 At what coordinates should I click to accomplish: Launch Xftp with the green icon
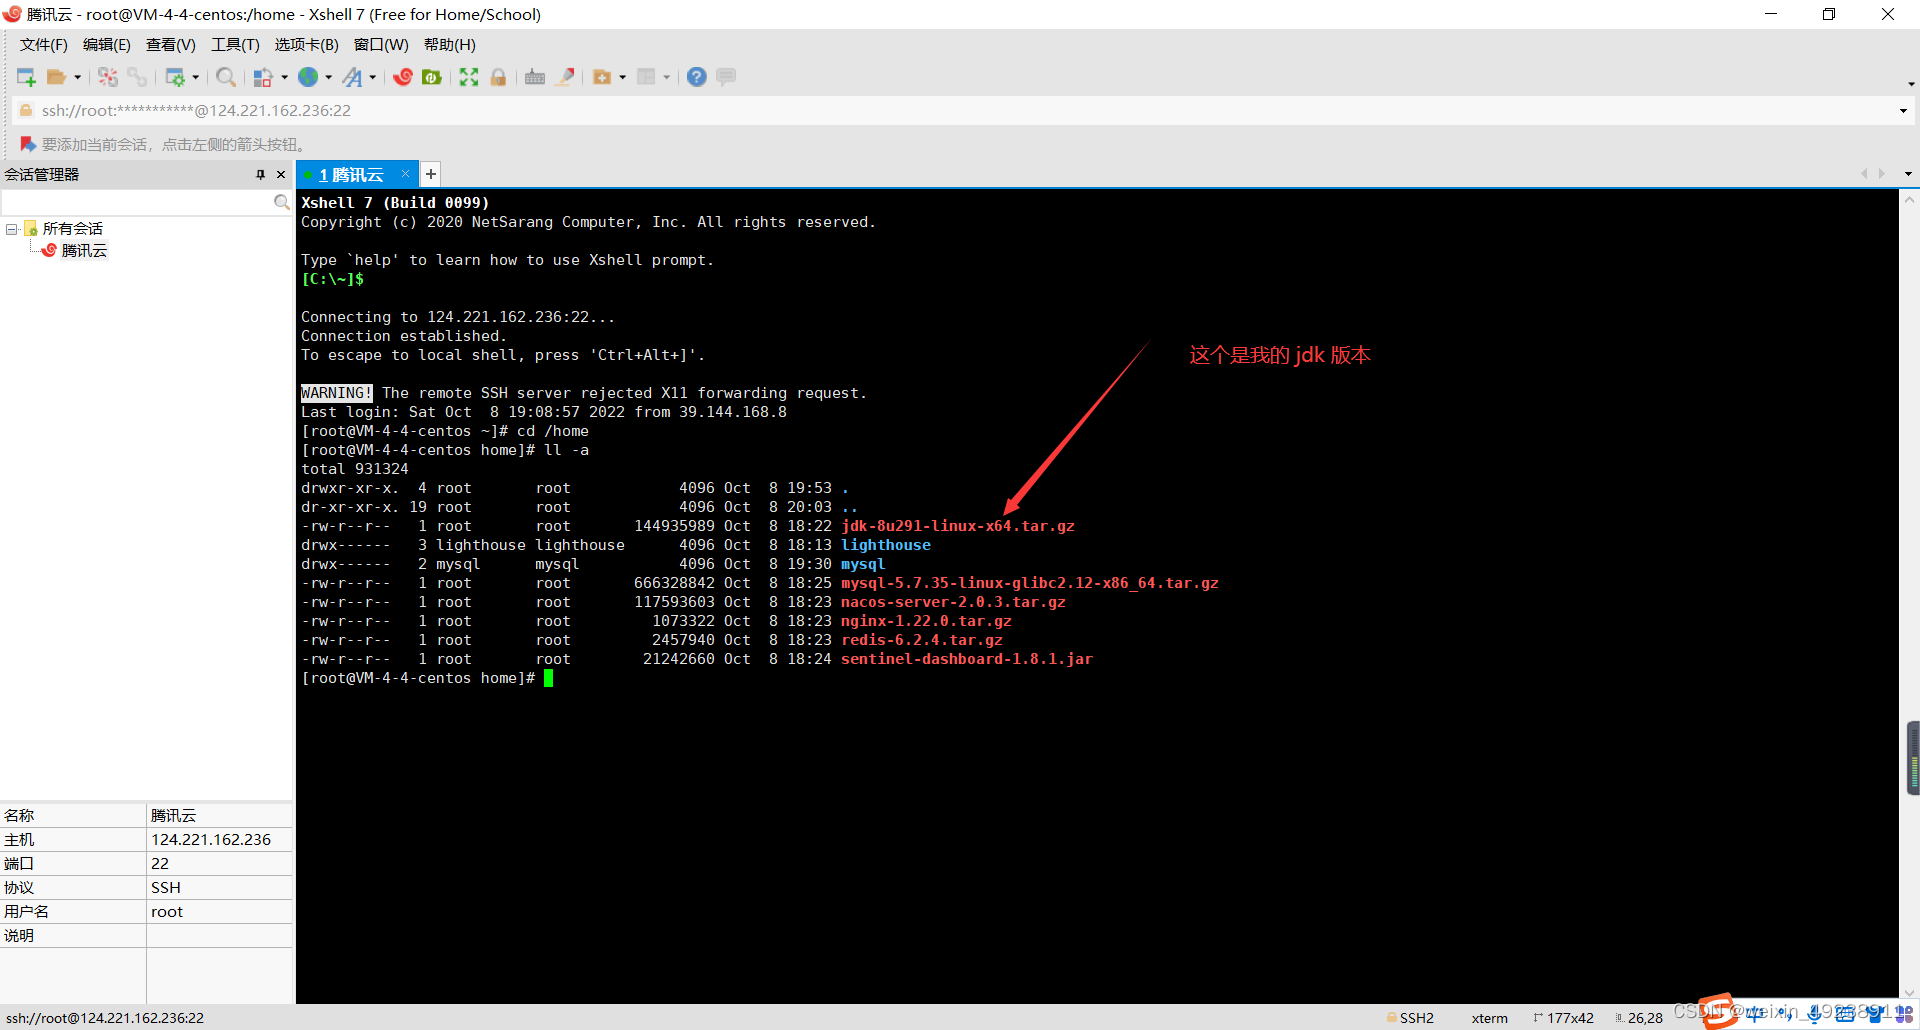(x=432, y=77)
